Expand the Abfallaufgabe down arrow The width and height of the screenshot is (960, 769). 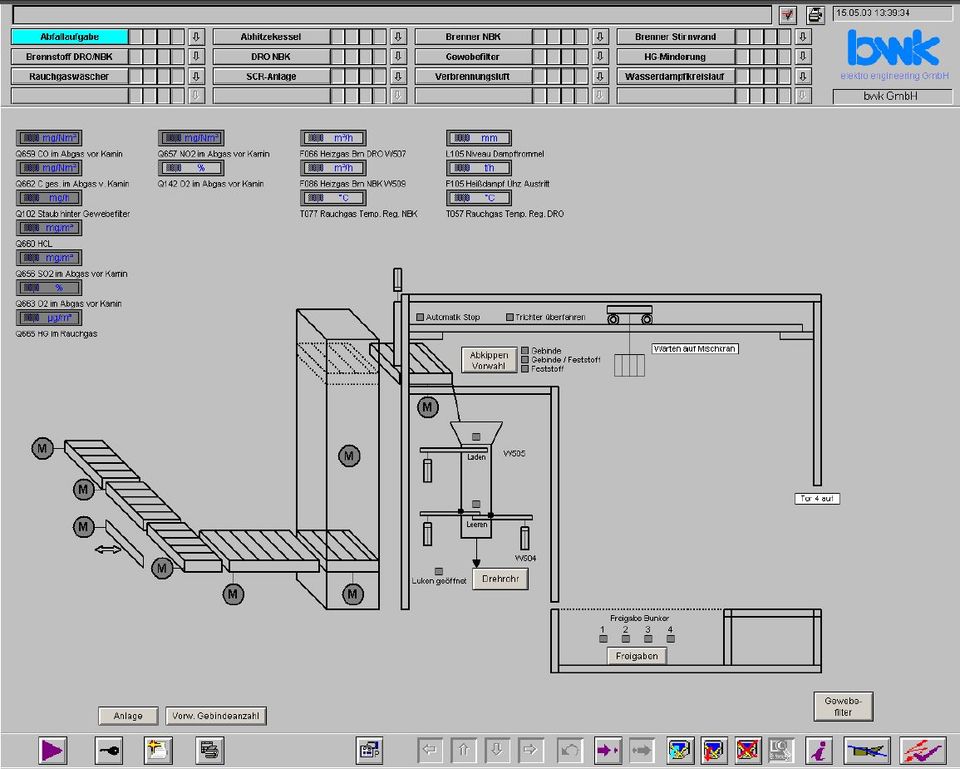coord(196,37)
